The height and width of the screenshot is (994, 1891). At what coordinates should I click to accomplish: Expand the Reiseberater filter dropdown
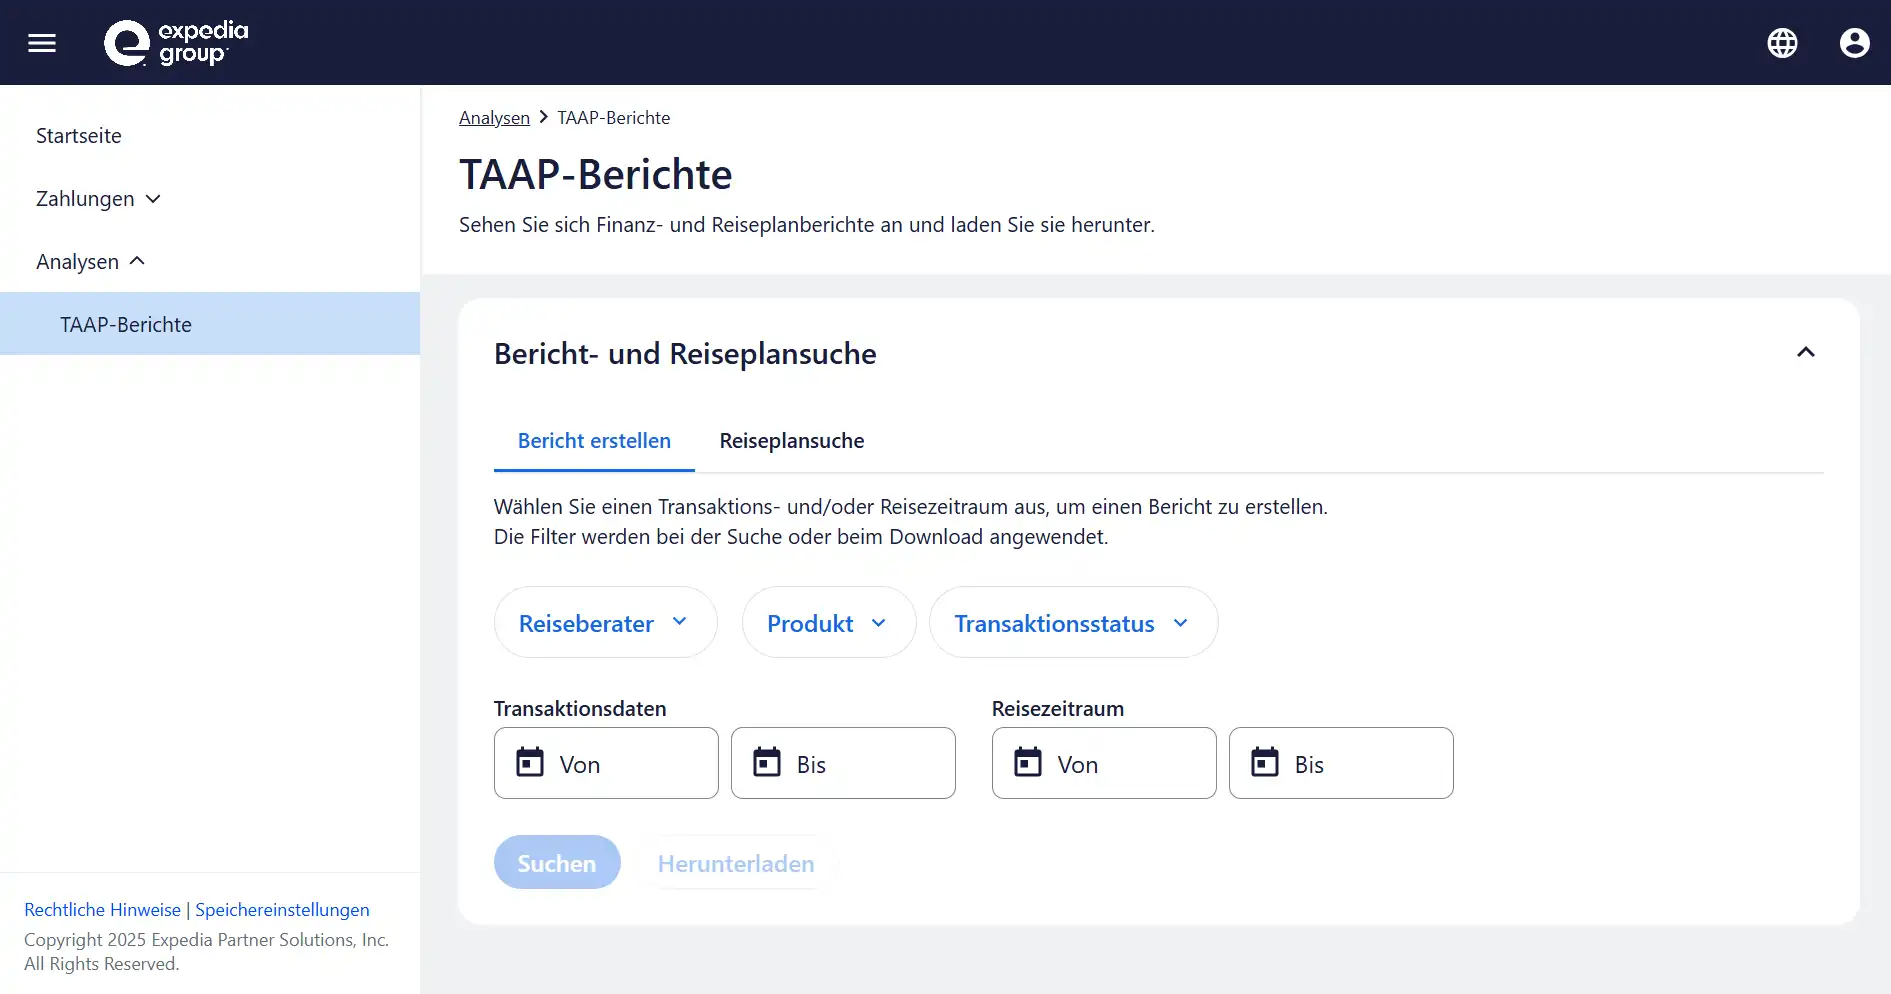point(605,623)
